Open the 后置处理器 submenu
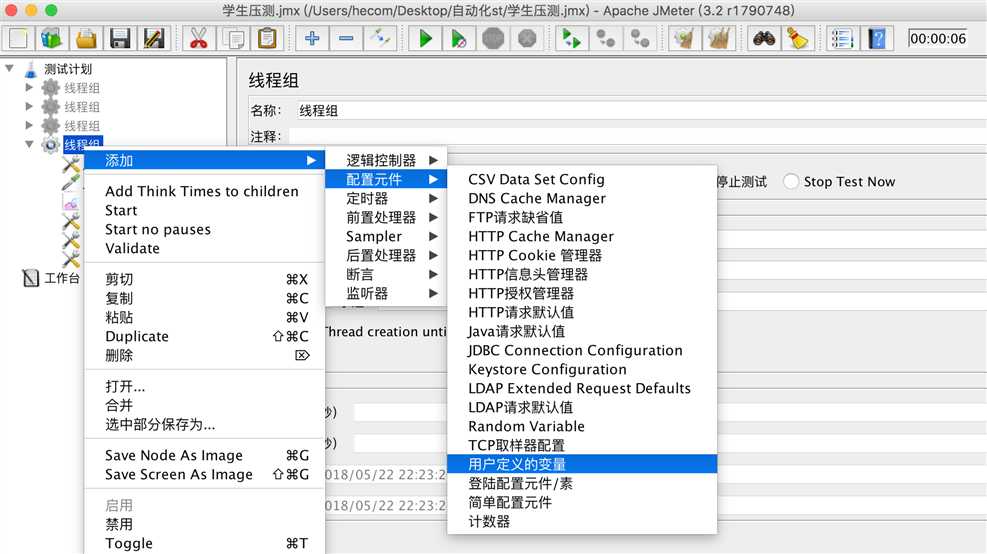The width and height of the screenshot is (987, 554). coord(386,255)
